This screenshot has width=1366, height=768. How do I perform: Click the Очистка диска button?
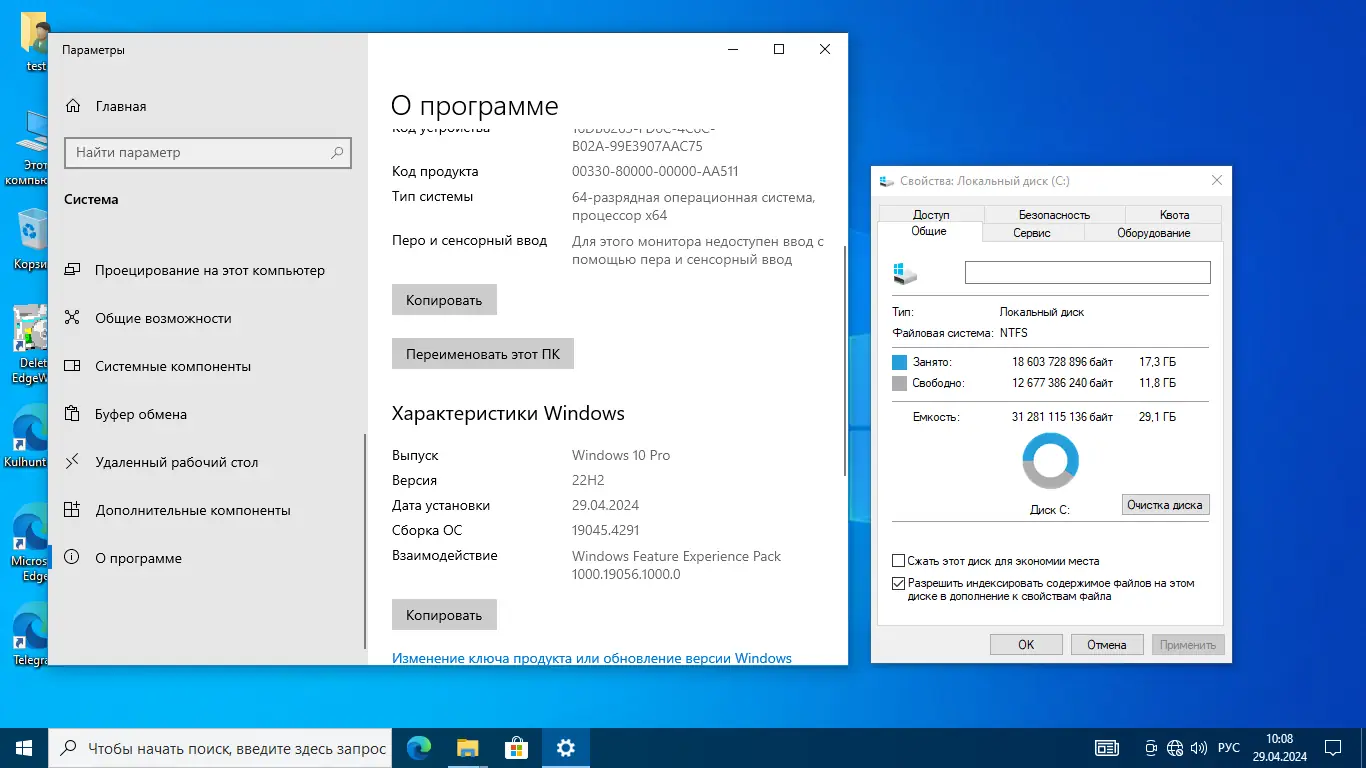[1165, 505]
